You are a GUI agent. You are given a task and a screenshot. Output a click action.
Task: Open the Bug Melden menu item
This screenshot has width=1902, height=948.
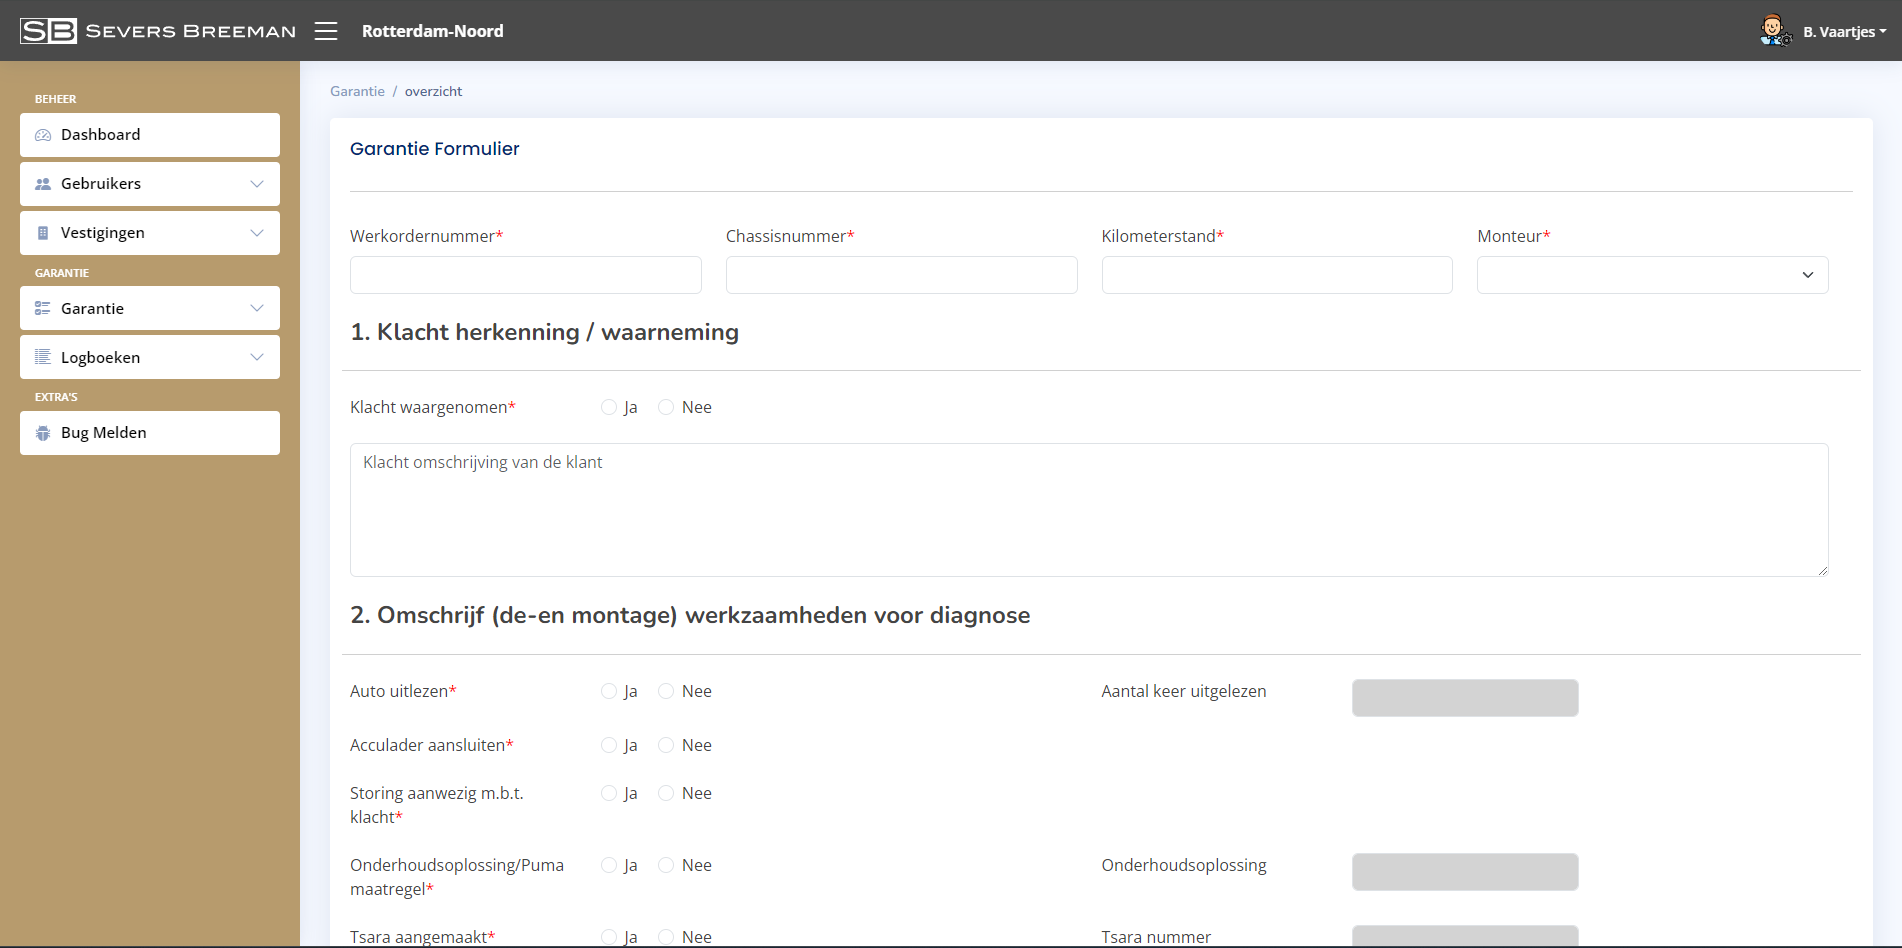pyautogui.click(x=150, y=433)
